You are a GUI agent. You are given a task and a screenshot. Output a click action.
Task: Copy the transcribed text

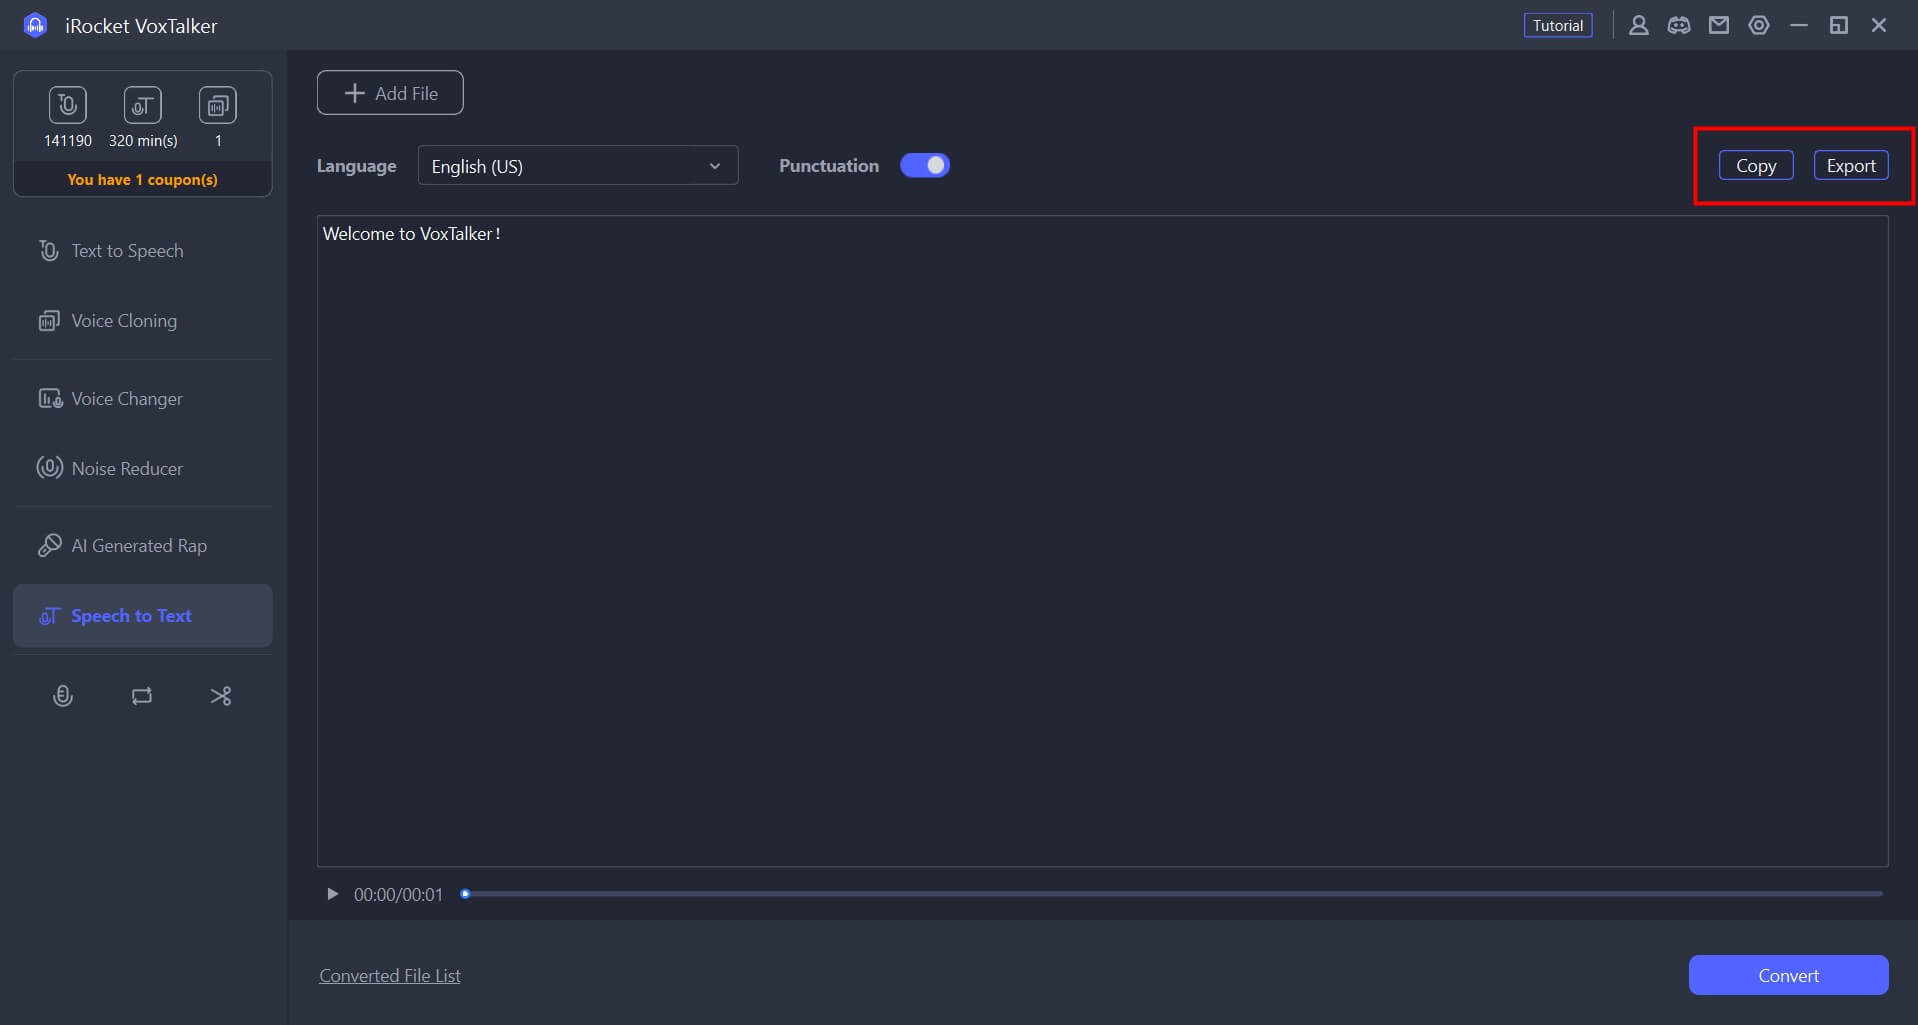click(x=1756, y=166)
